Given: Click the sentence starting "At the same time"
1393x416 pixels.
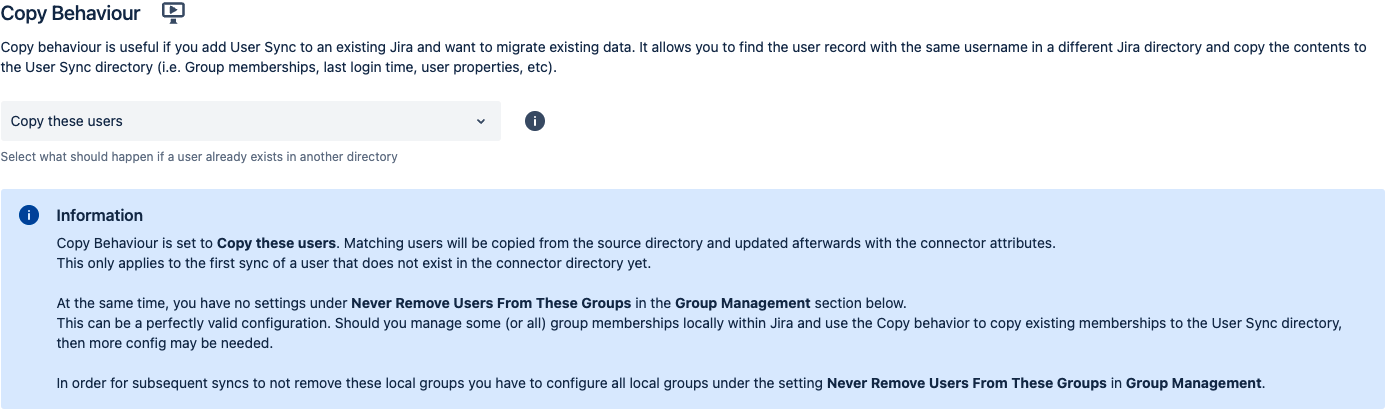Looking at the screenshot, I should (200, 303).
